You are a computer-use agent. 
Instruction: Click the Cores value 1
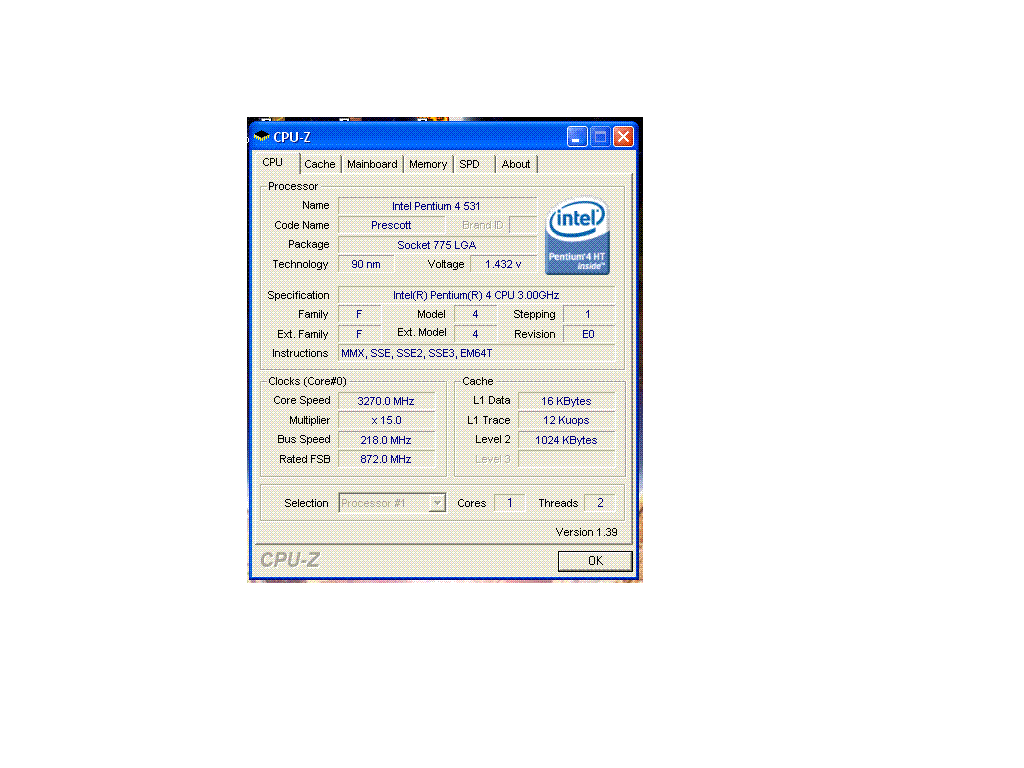(x=510, y=503)
